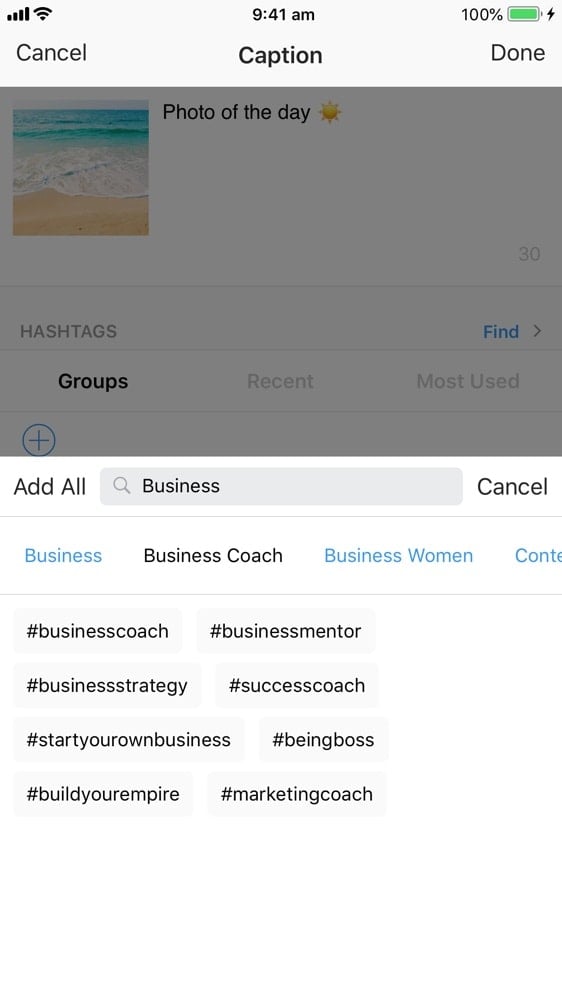Switch to the Recent tab

(x=280, y=381)
